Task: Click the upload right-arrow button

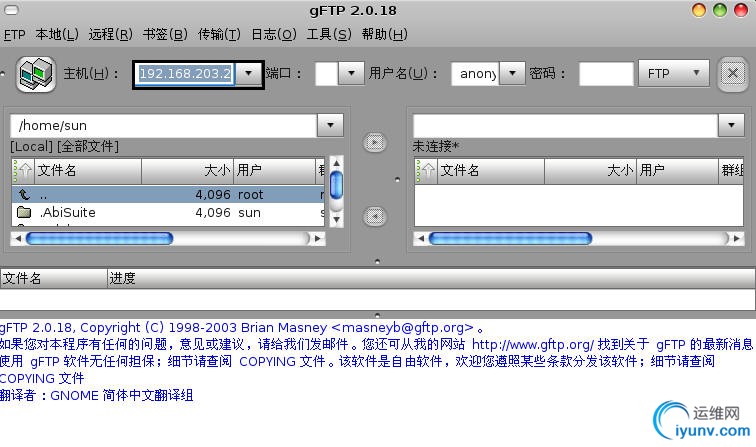Action: pos(375,142)
